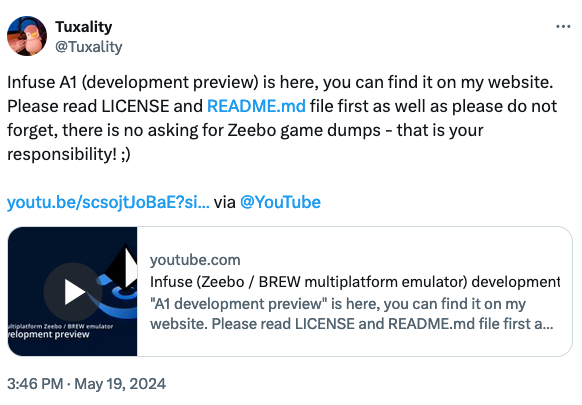
Task: Click the "development preview" caption on the thumbnail
Action: click(49, 334)
